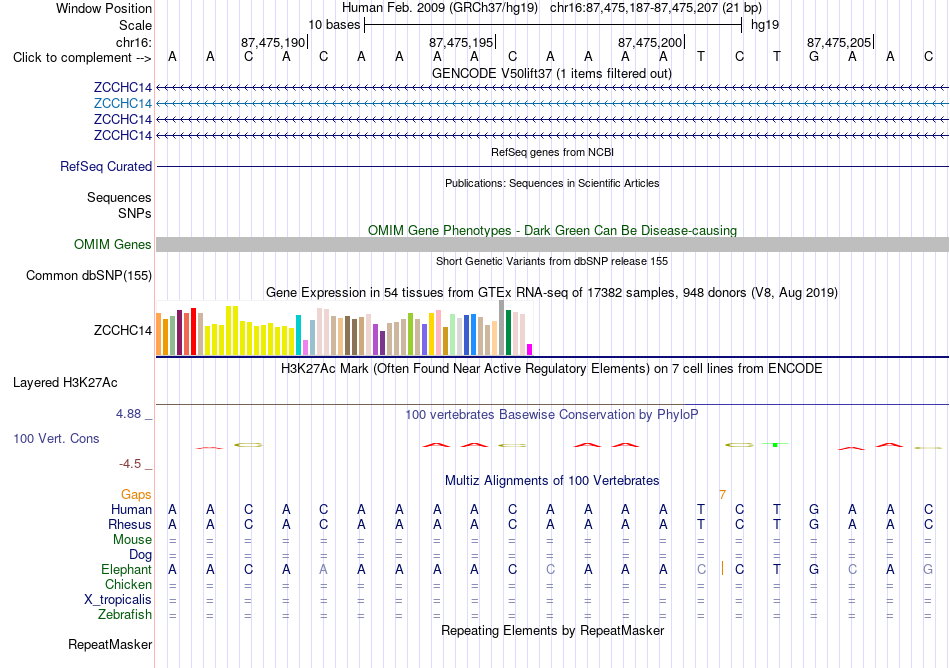Select the magenta last bar in GTEx chart
The height and width of the screenshot is (668, 950).
[x=530, y=349]
